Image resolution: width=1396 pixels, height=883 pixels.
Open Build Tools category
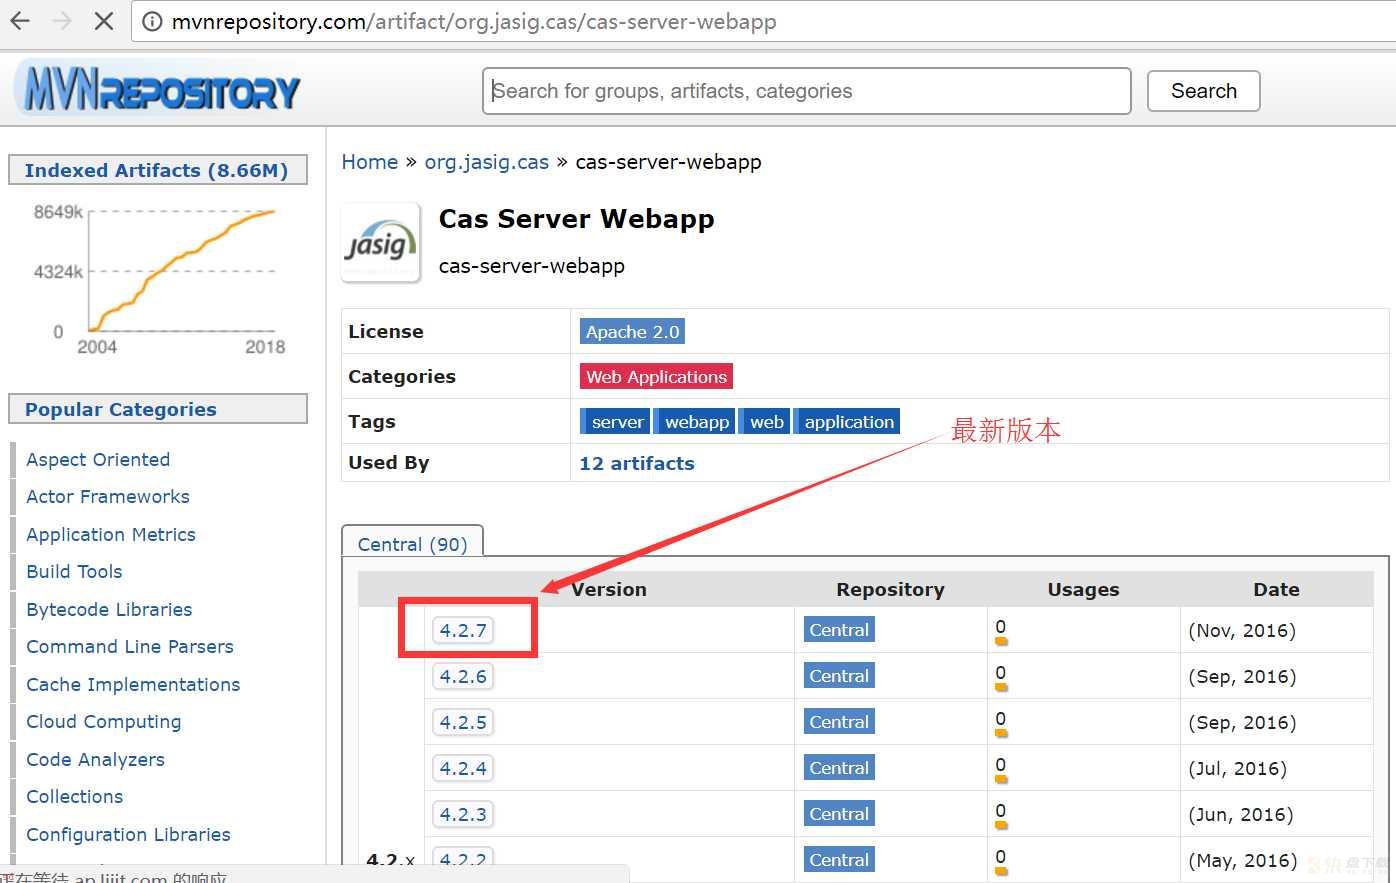coord(74,572)
